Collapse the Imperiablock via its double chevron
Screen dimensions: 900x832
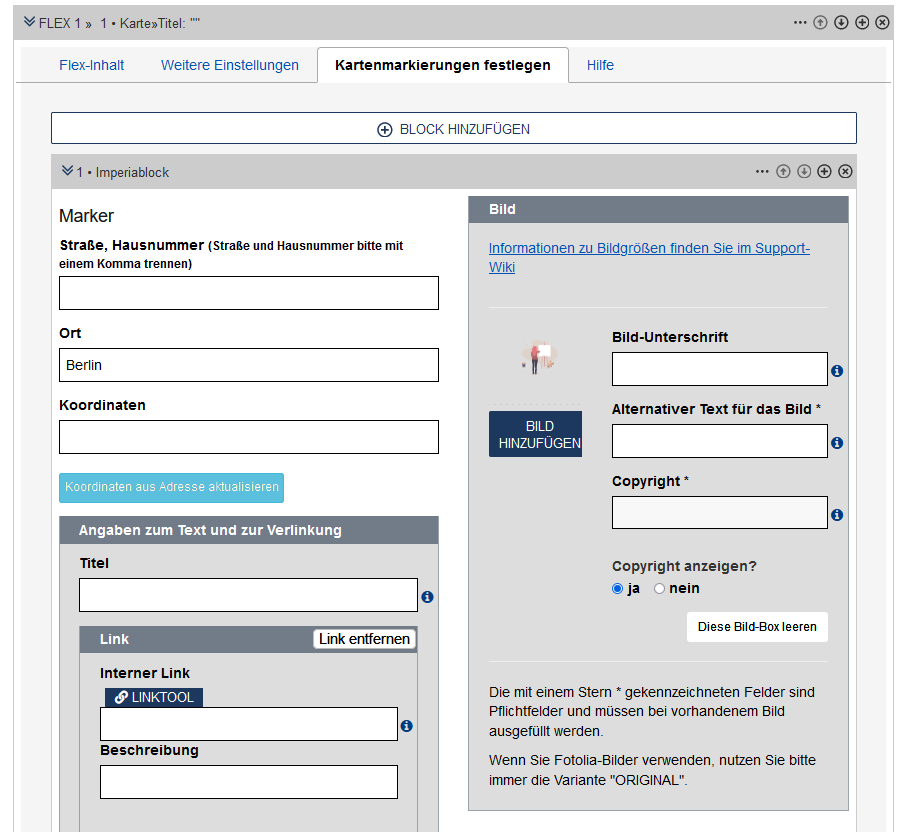[66, 171]
